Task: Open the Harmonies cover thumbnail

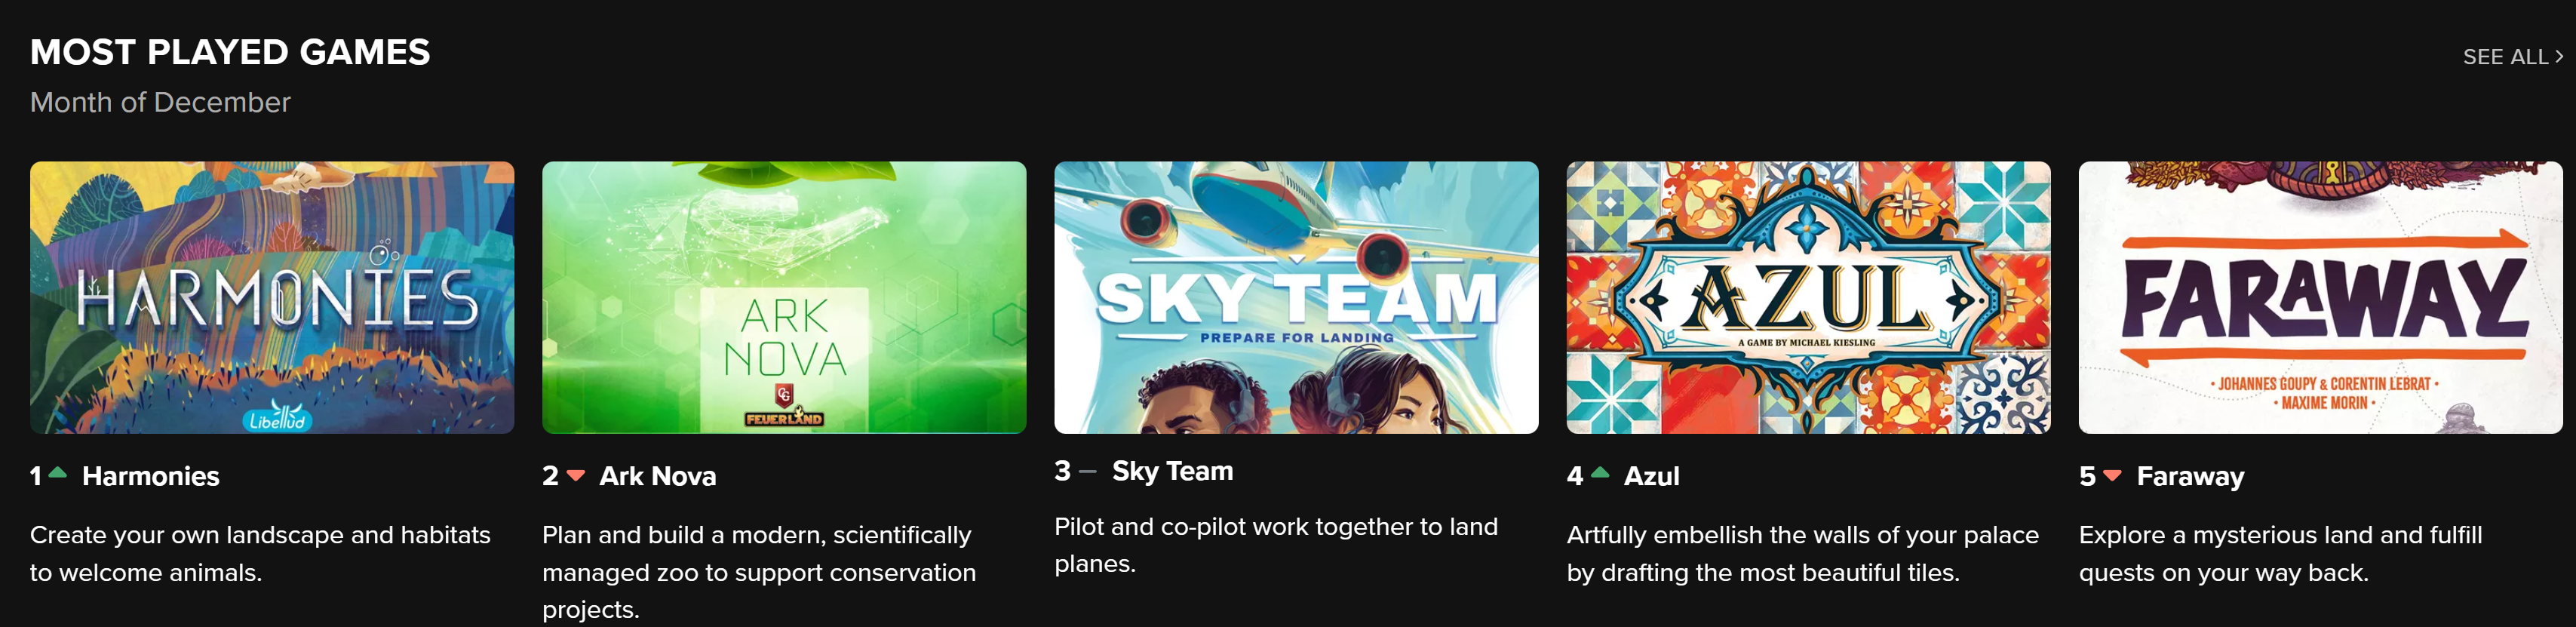Action: tap(272, 297)
